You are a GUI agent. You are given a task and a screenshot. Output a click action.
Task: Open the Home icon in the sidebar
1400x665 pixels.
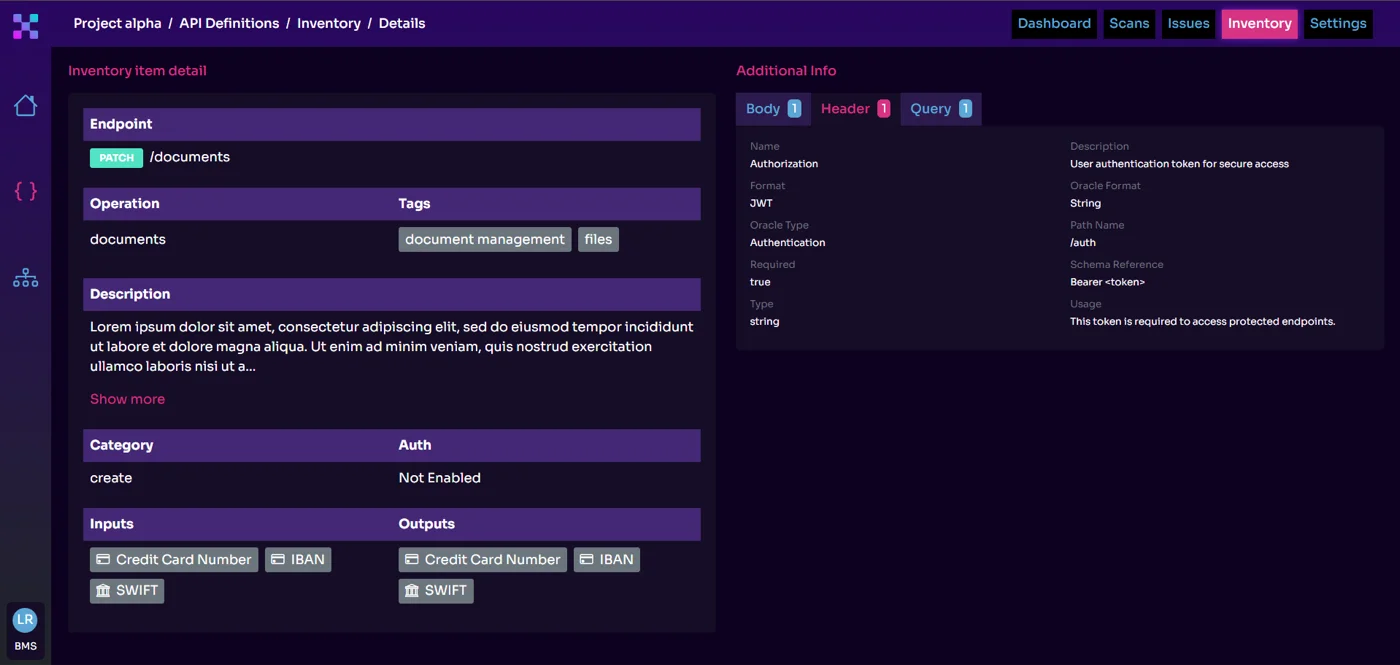coord(25,105)
